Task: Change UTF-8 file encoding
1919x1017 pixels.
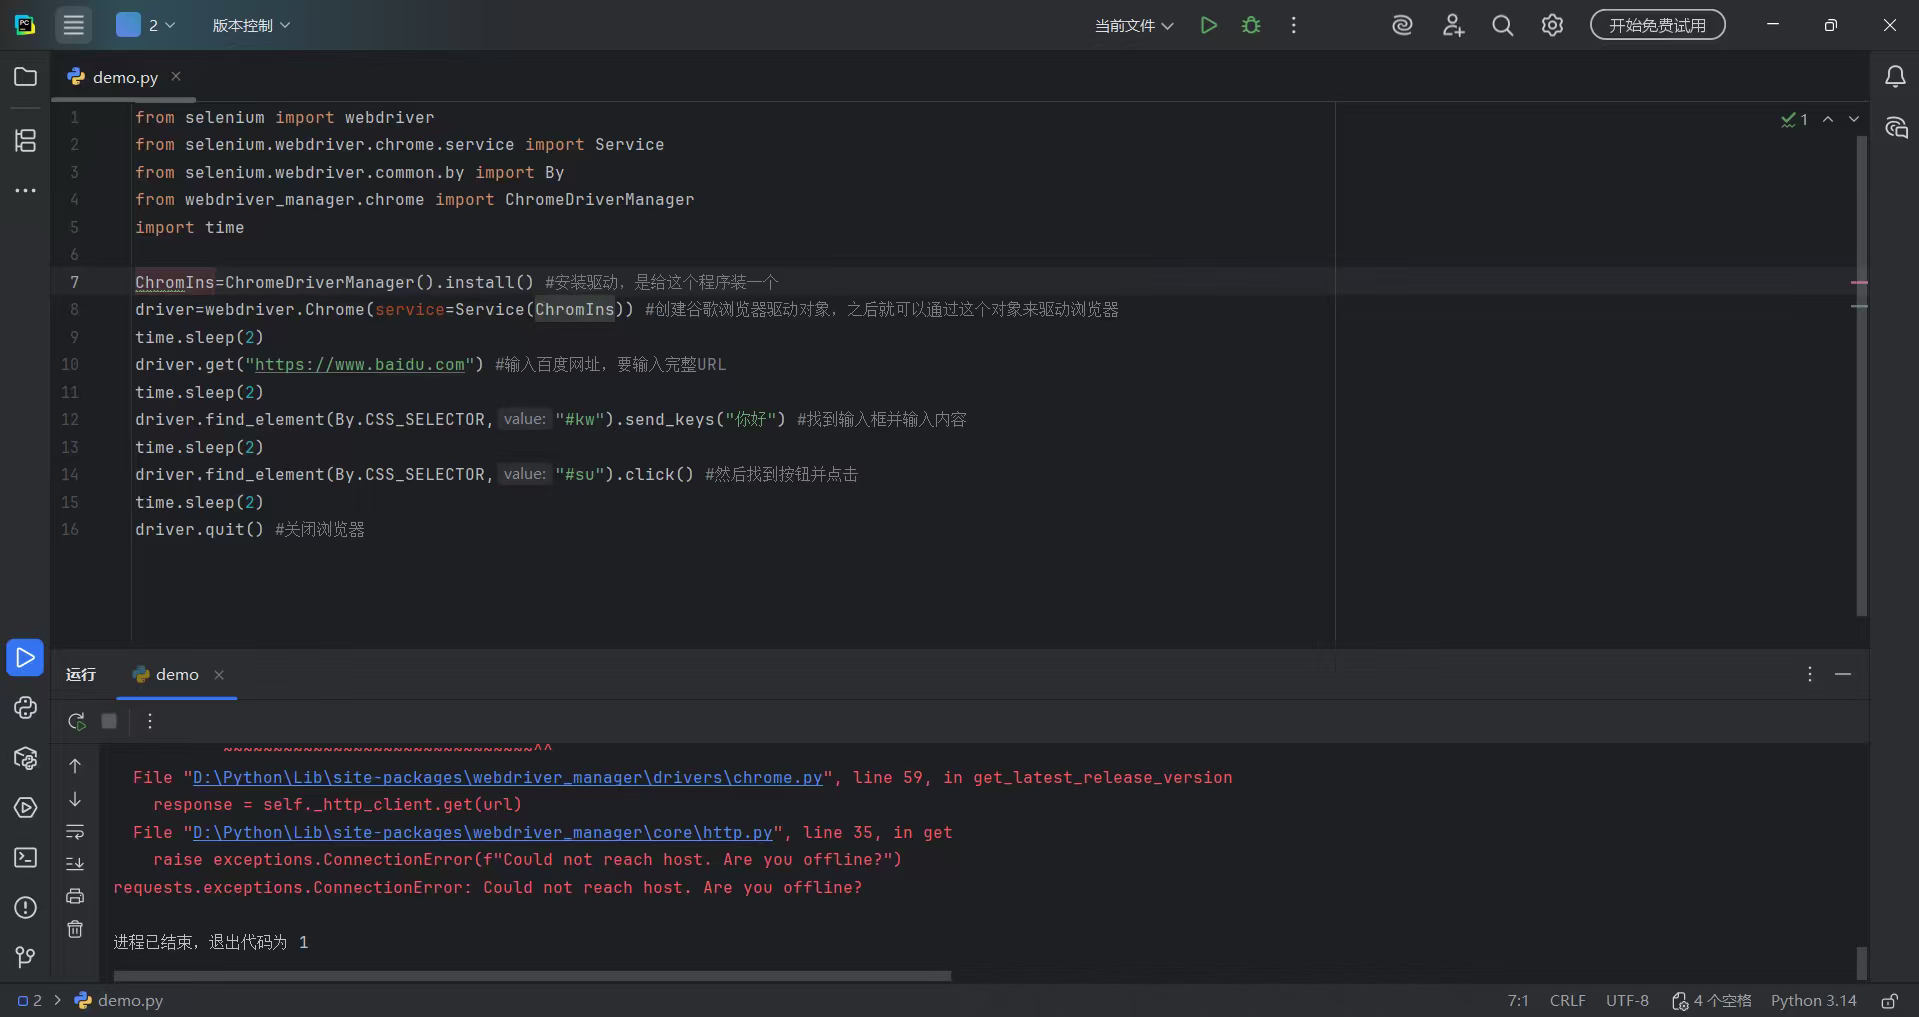Action: (1627, 1000)
